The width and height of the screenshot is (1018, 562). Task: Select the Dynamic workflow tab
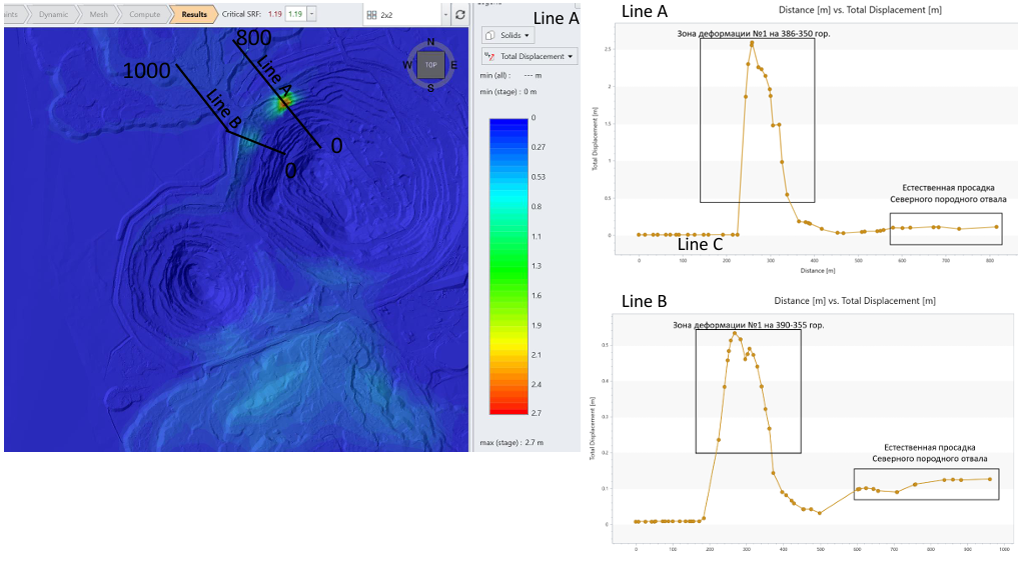(52, 15)
